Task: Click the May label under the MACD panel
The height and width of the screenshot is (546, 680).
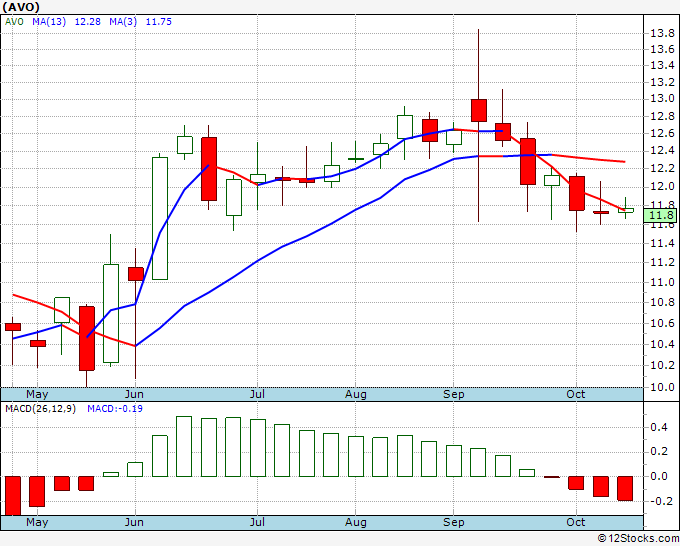Action: (x=37, y=522)
